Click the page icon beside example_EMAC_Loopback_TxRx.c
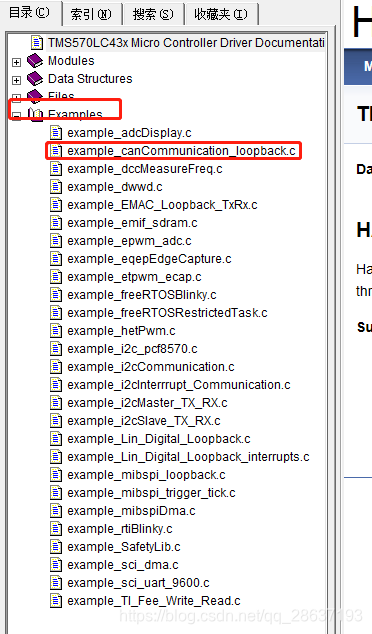This screenshot has height=634, width=372. 56,205
